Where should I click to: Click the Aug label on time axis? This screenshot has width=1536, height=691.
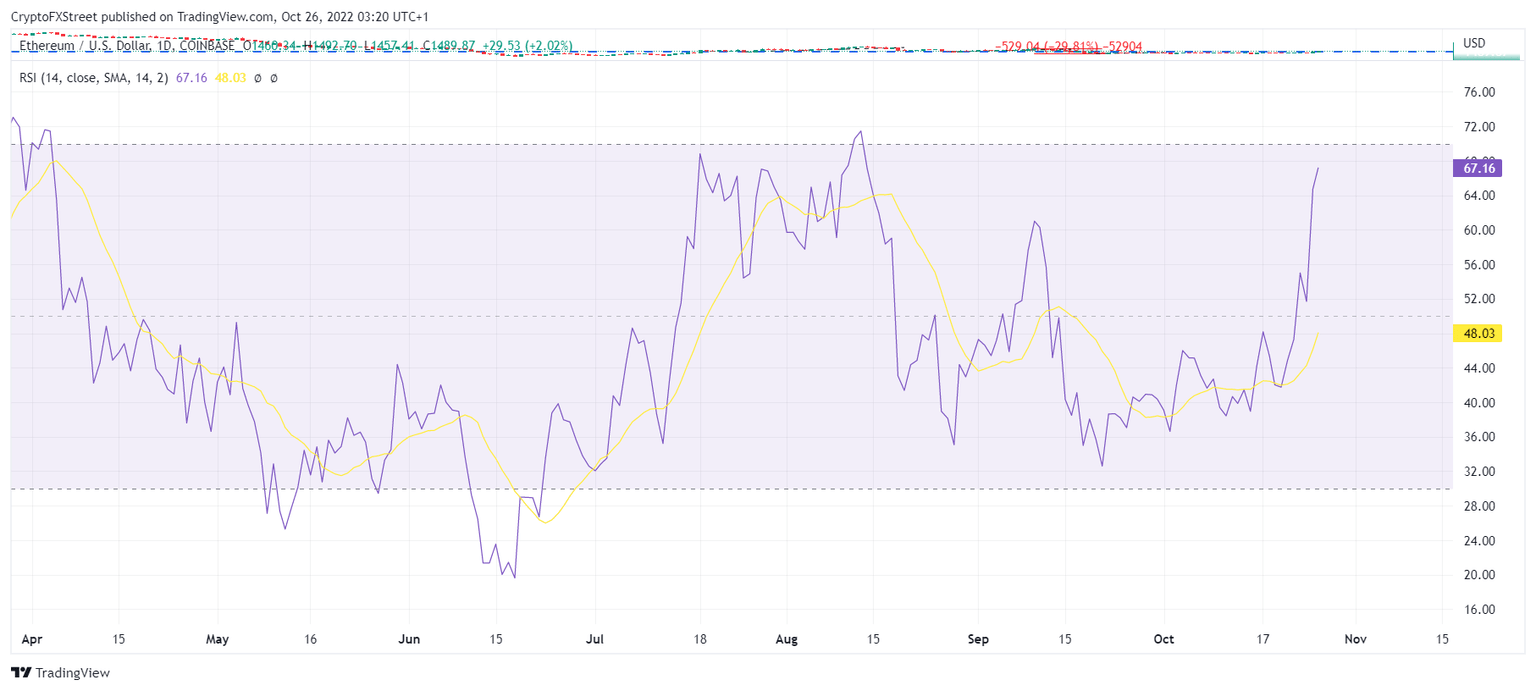click(786, 639)
